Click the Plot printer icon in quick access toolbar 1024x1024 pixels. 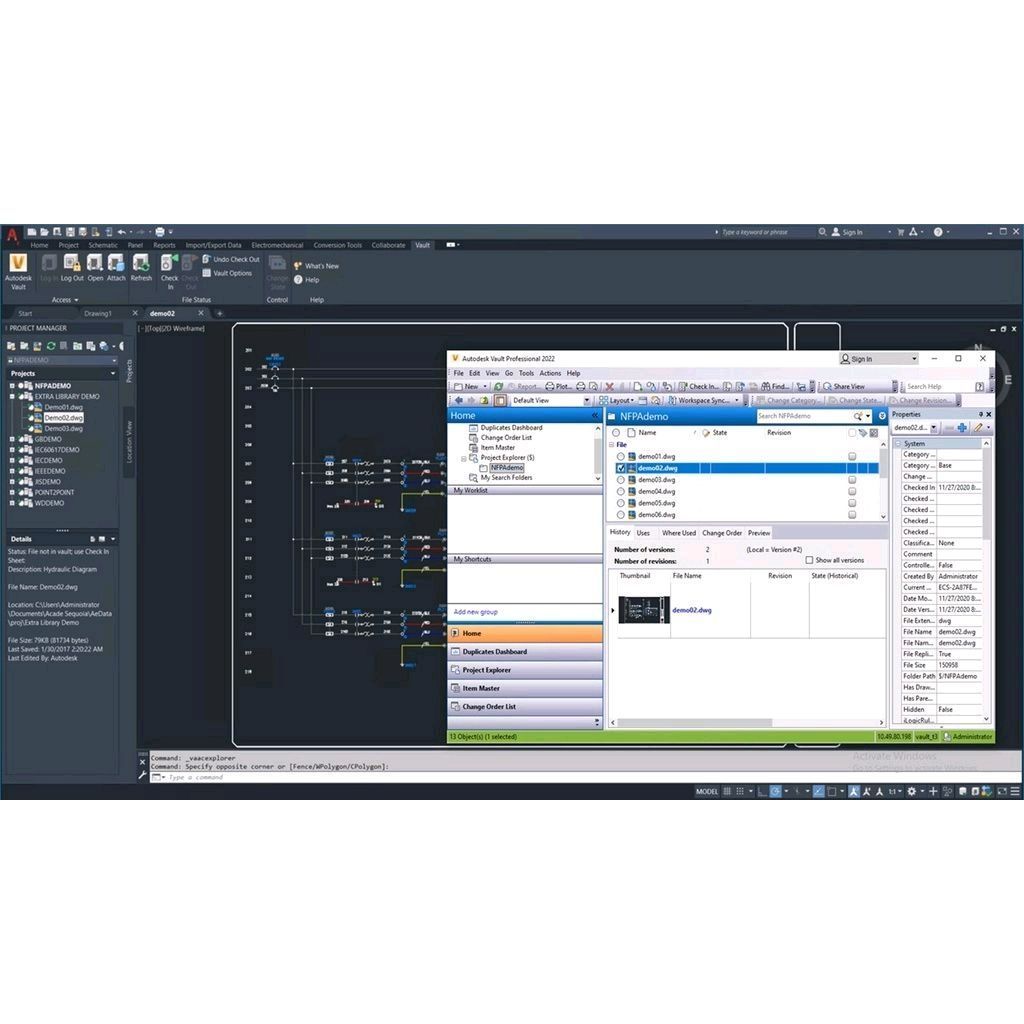click(159, 232)
